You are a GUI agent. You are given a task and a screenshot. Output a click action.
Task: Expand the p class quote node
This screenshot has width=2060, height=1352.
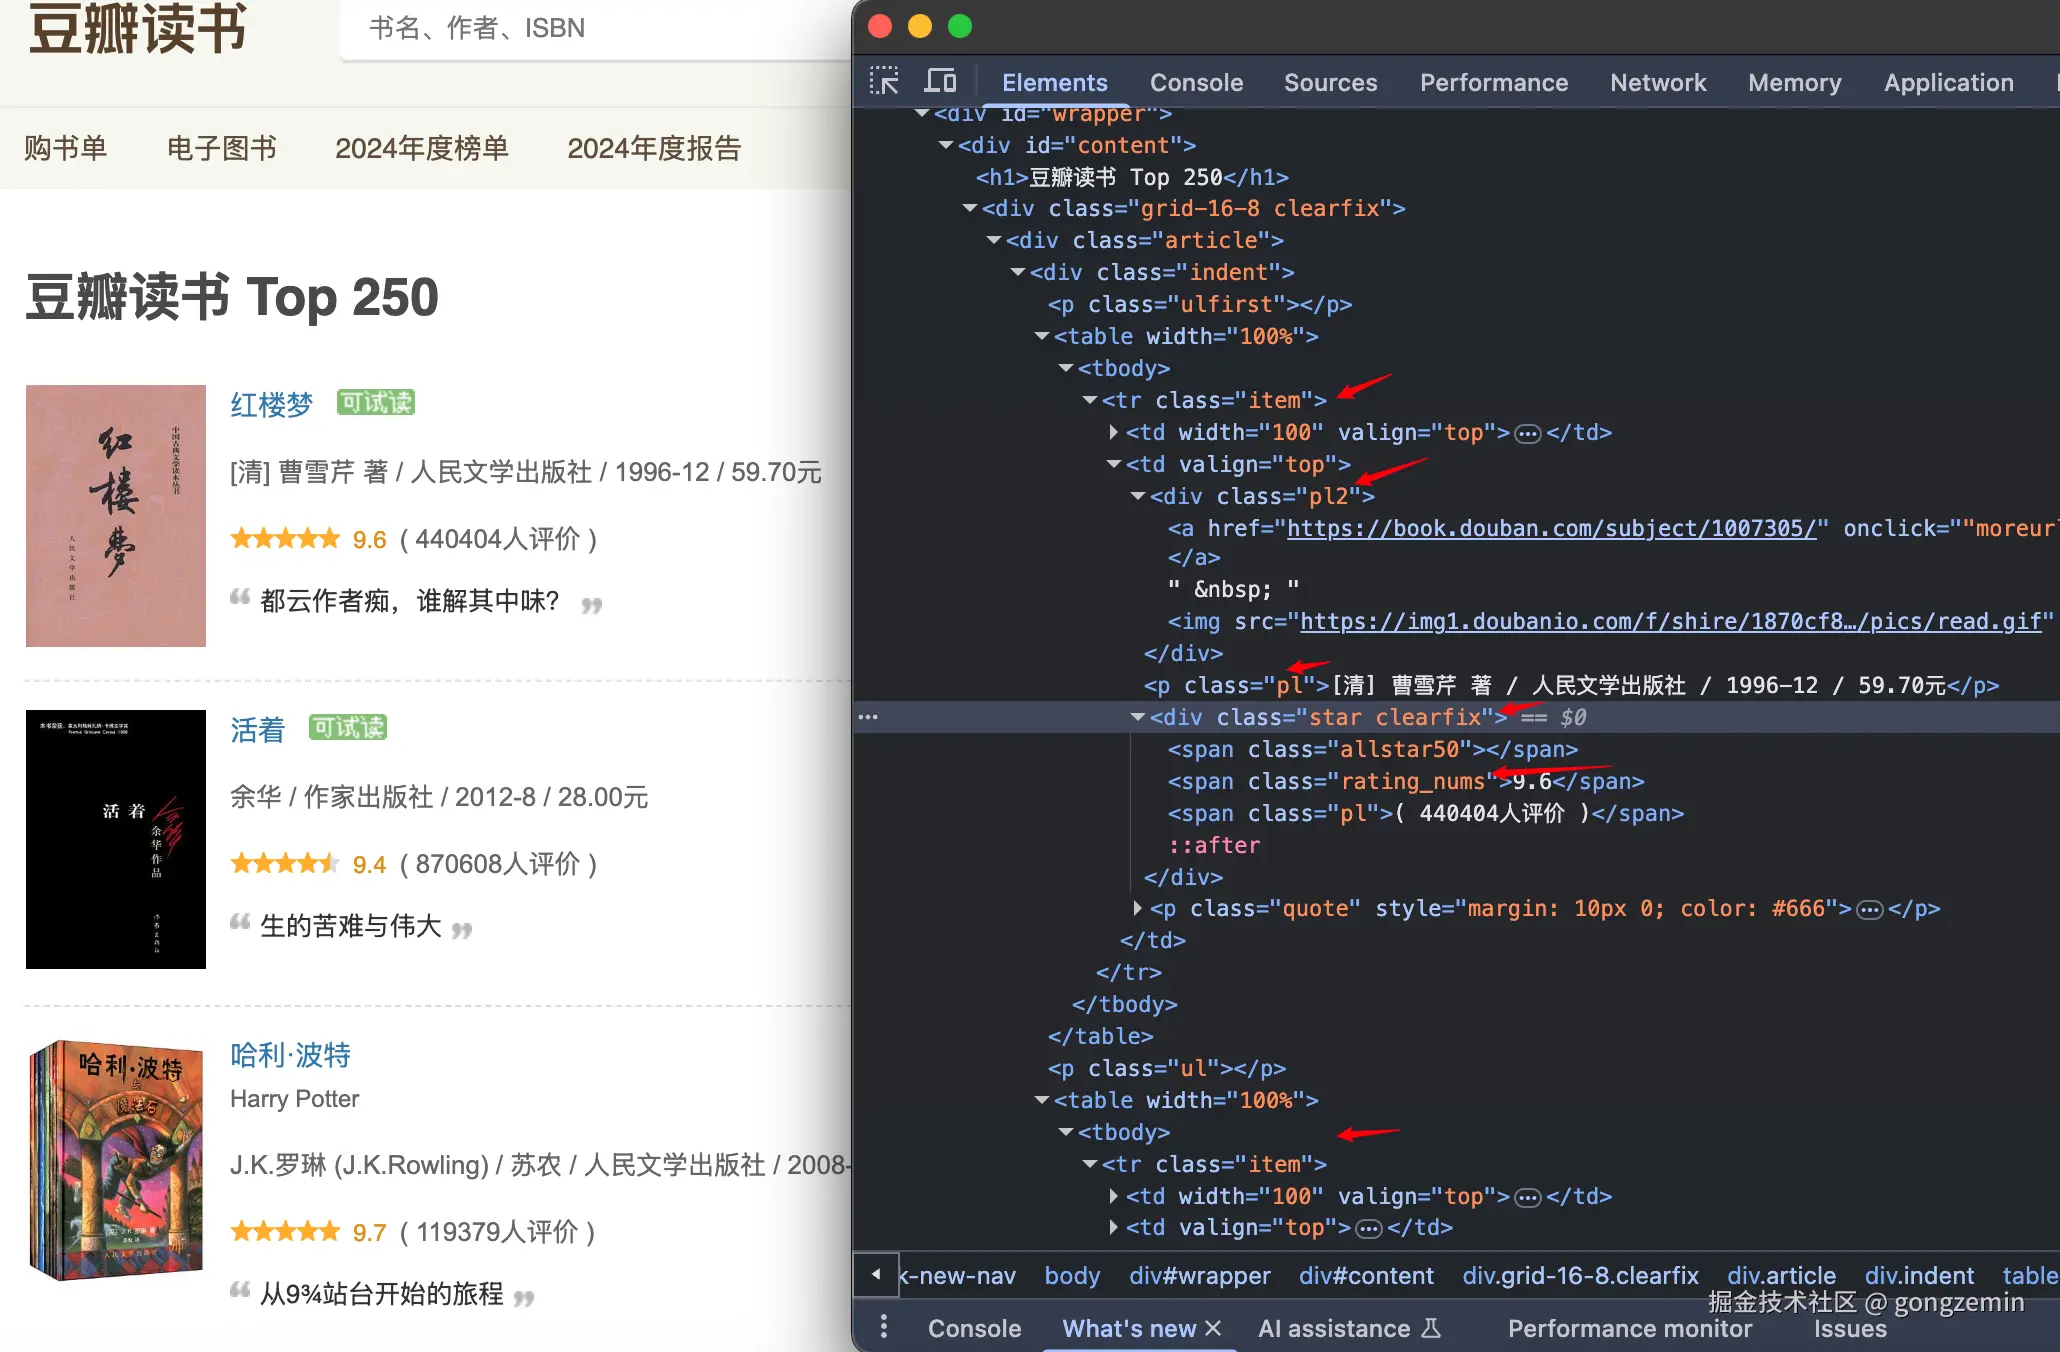pos(1138,908)
